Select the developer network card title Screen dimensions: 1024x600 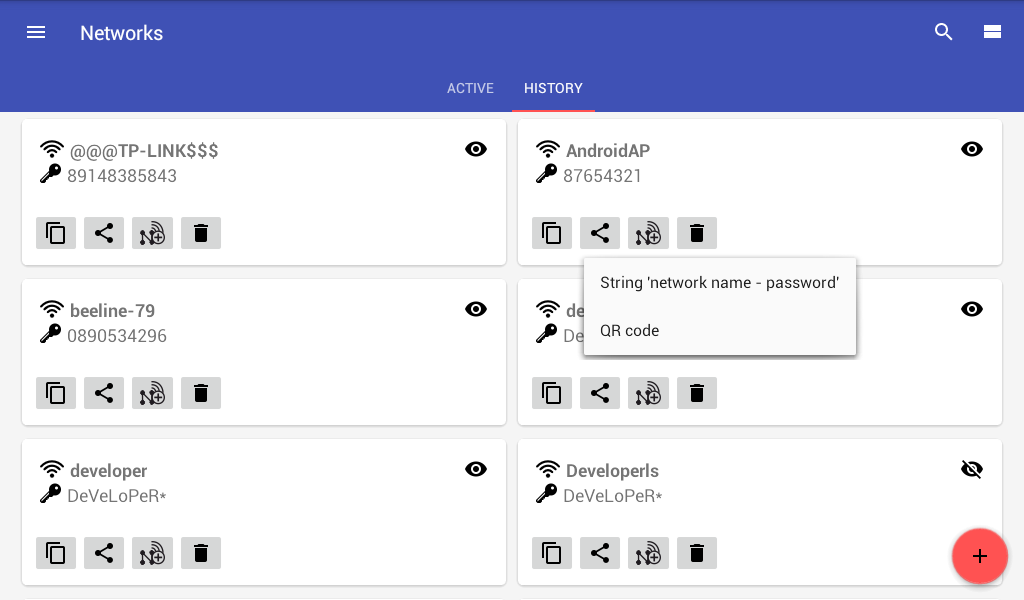108,470
